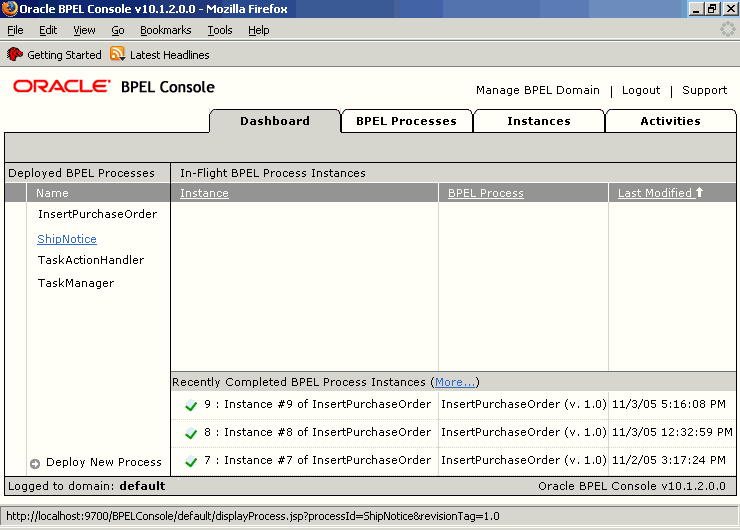This screenshot has width=740, height=530.
Task: Click the Firefox icon in title bar
Action: 9,8
